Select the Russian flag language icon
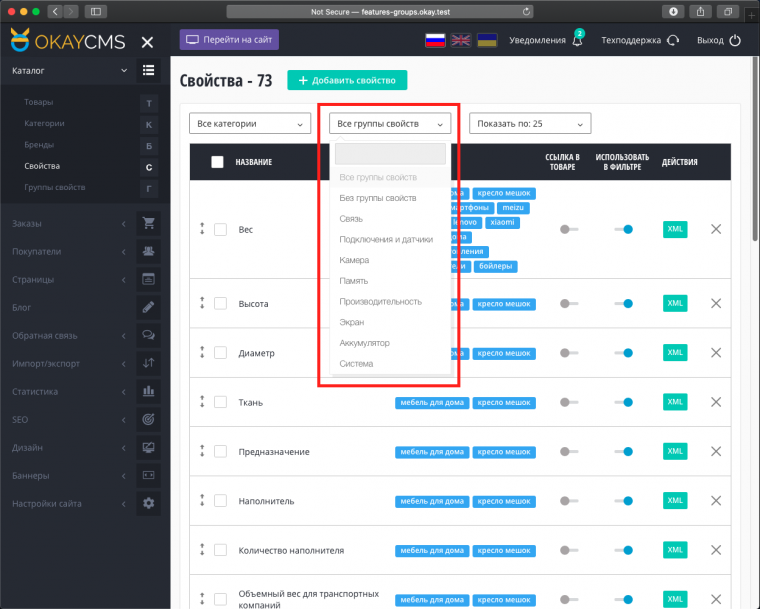This screenshot has height=609, width=760. pos(435,41)
